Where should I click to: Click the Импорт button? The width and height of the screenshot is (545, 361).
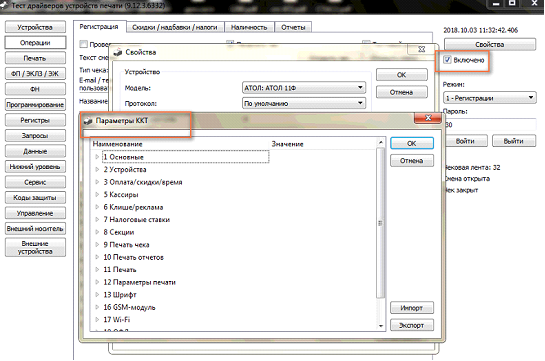[412, 308]
